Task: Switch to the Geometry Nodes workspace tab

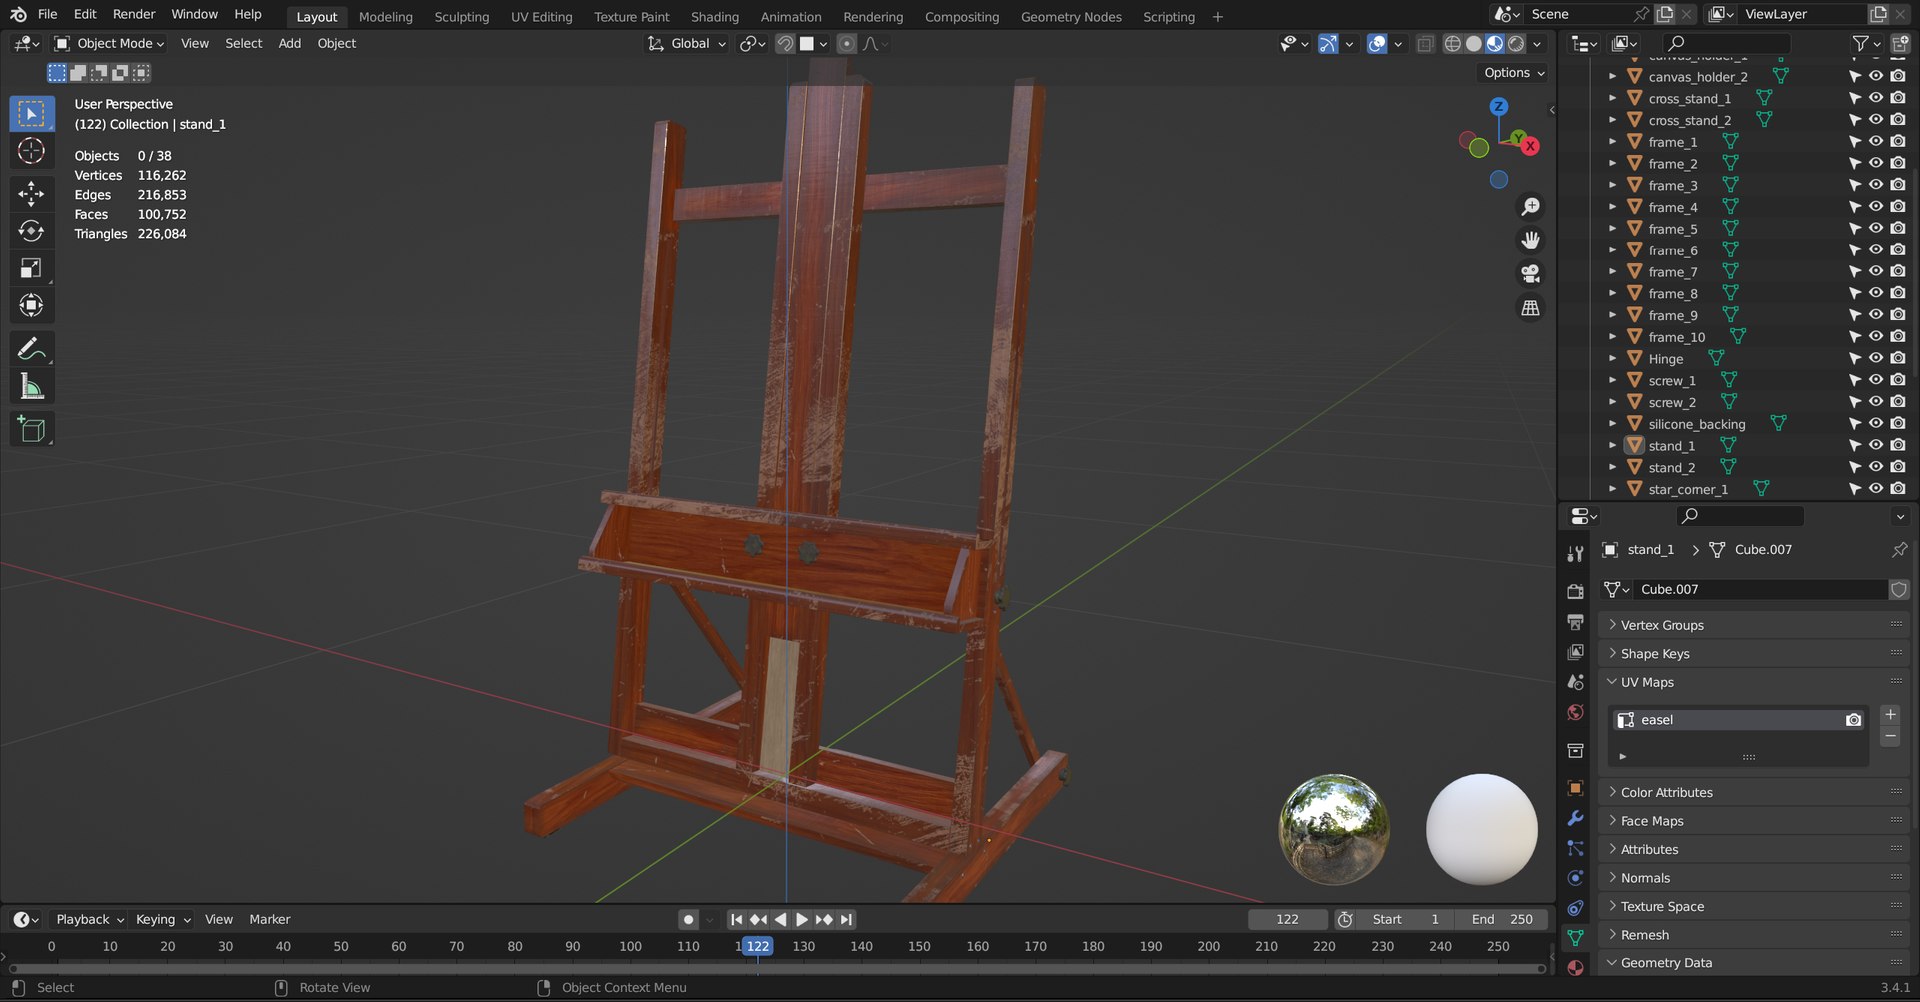Action: click(x=1071, y=17)
